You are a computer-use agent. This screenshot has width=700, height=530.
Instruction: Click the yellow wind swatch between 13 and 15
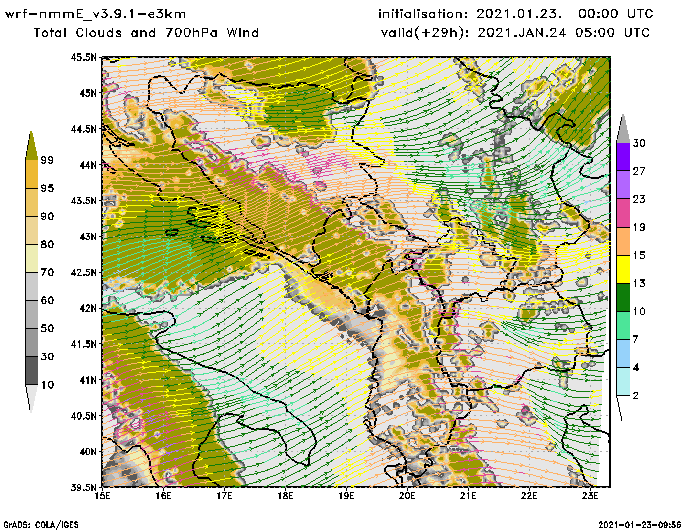623,270
